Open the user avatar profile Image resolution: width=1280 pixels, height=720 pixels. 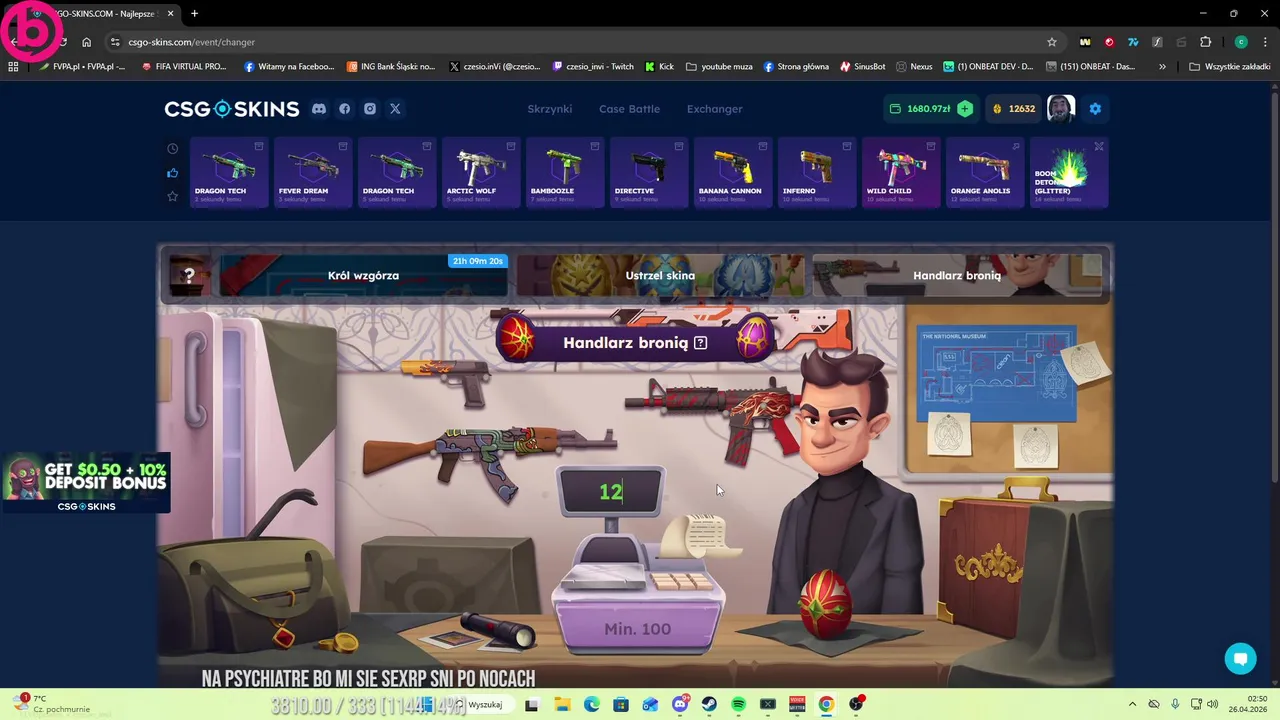click(1061, 109)
